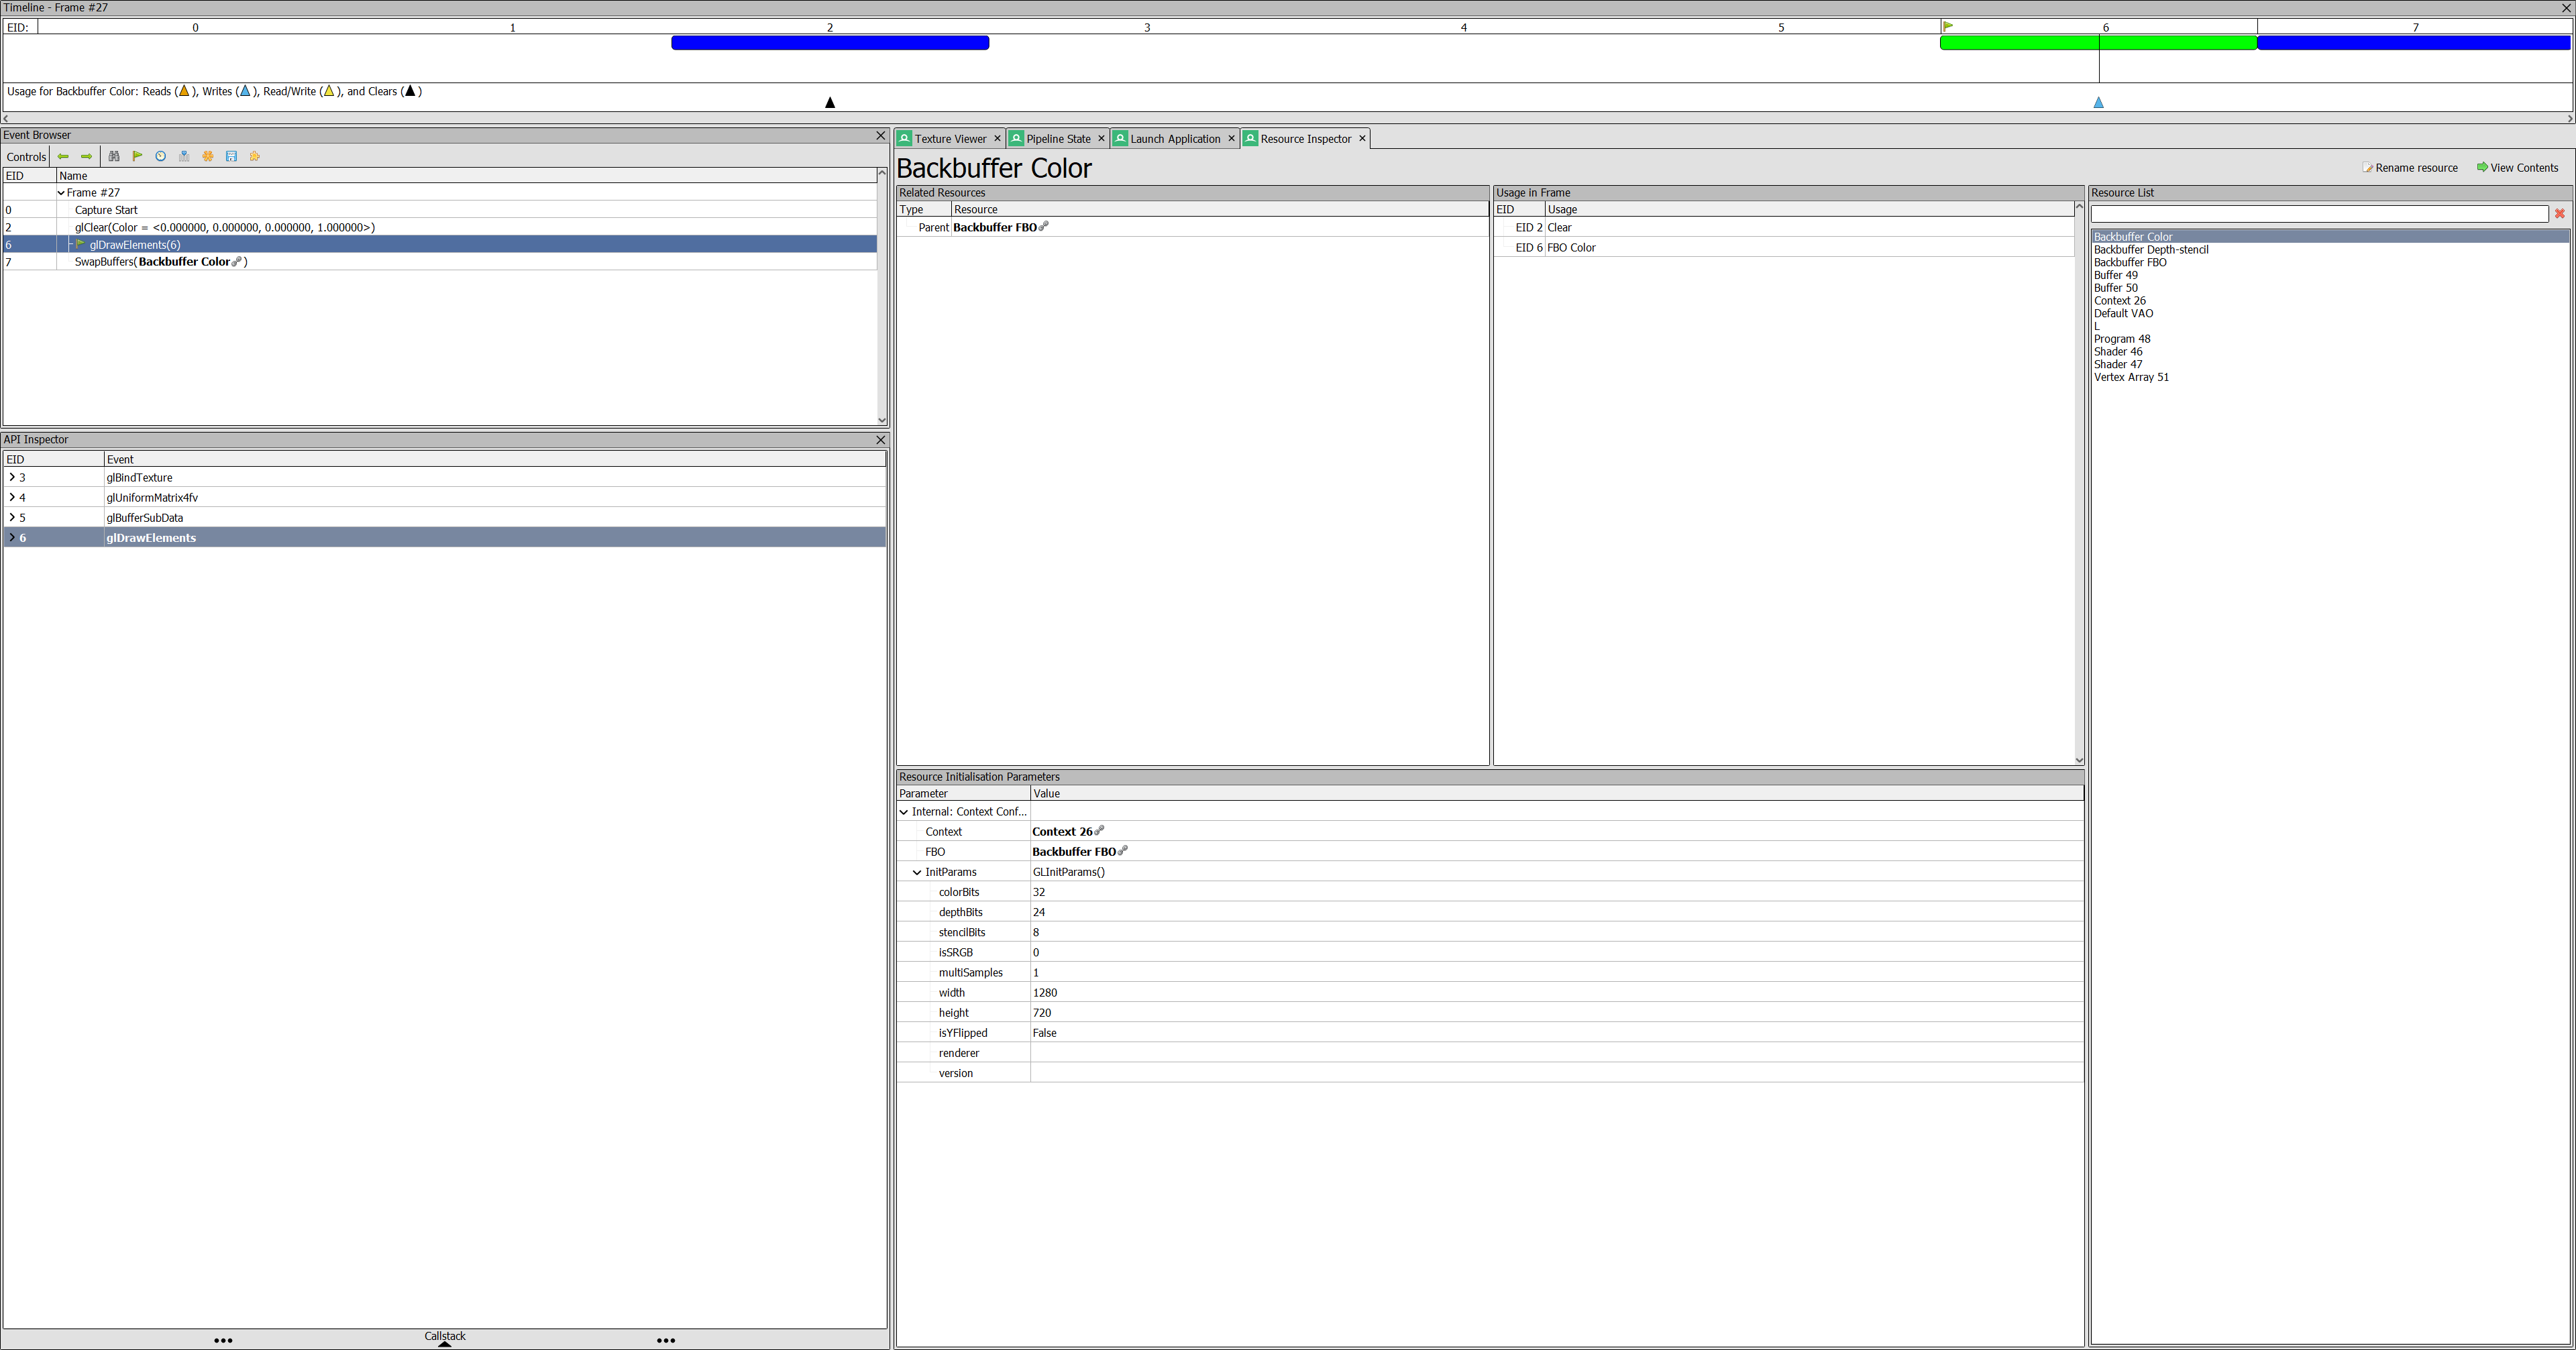Click the Rename resource button
2576x1350 pixels.
(x=2410, y=167)
